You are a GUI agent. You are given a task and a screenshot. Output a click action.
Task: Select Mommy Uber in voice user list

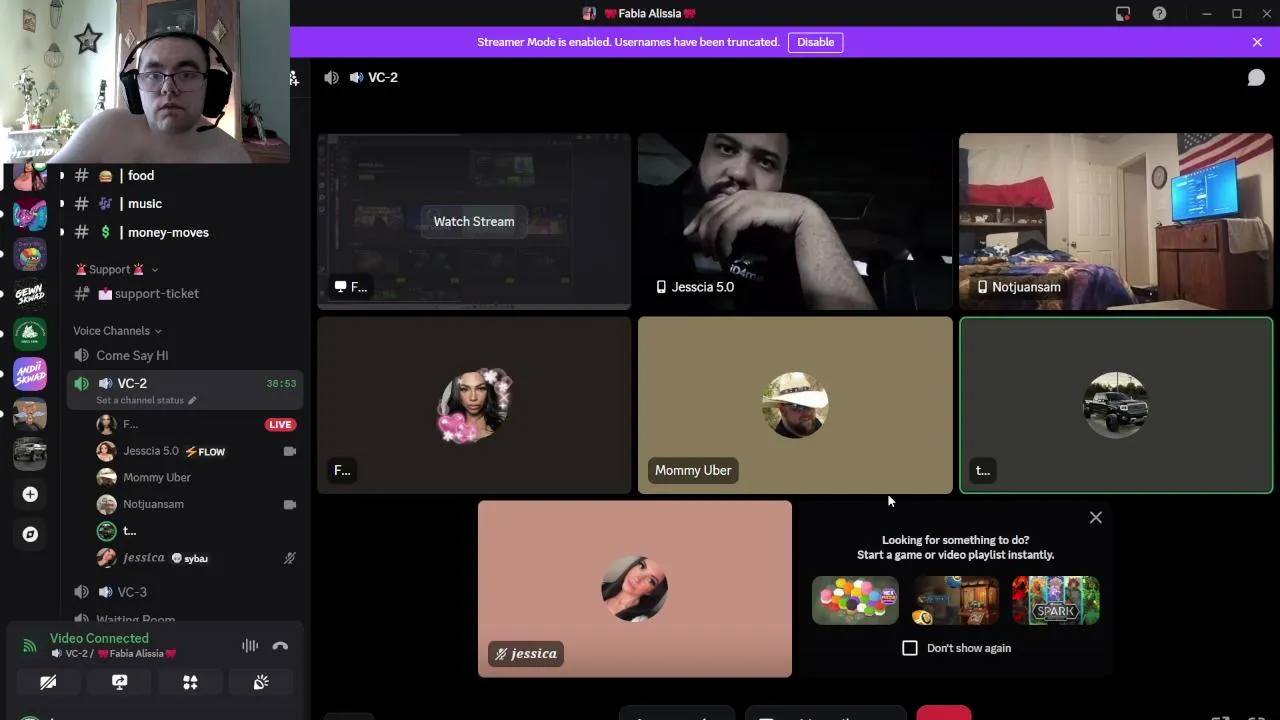(x=195, y=477)
